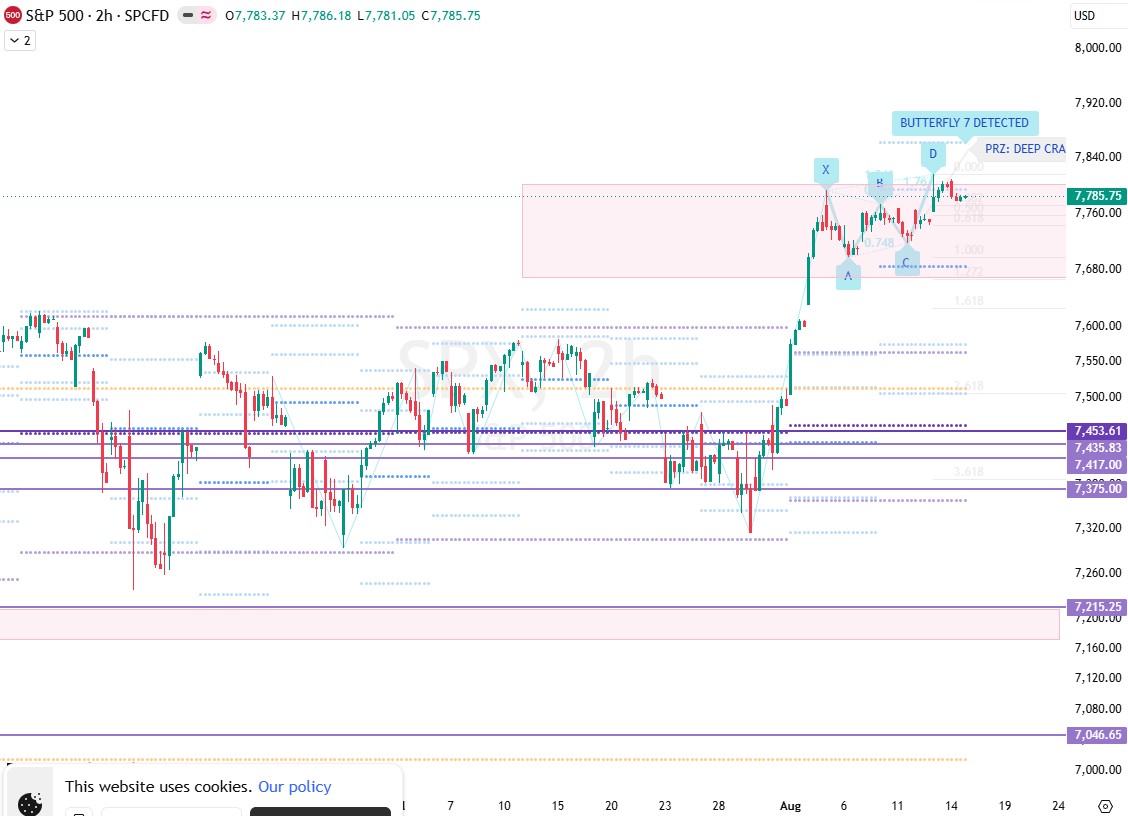Click the 7,920.00 price axis label

(x=1098, y=103)
